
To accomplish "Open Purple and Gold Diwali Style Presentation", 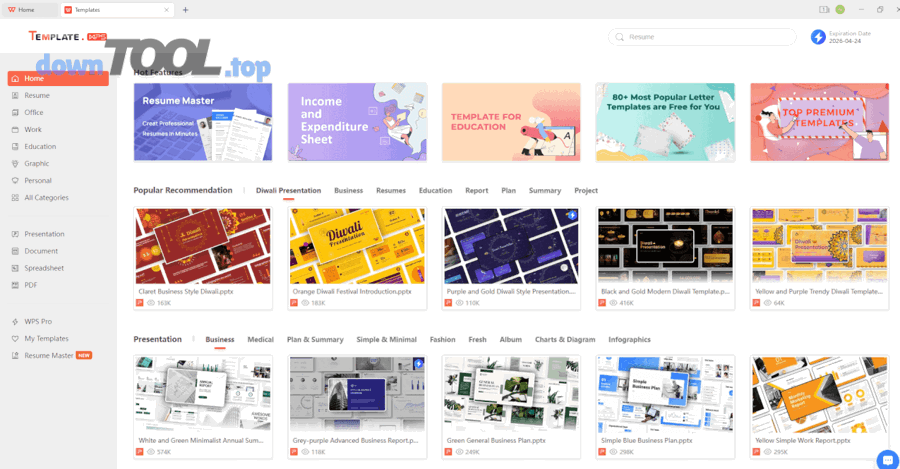I will [511, 258].
